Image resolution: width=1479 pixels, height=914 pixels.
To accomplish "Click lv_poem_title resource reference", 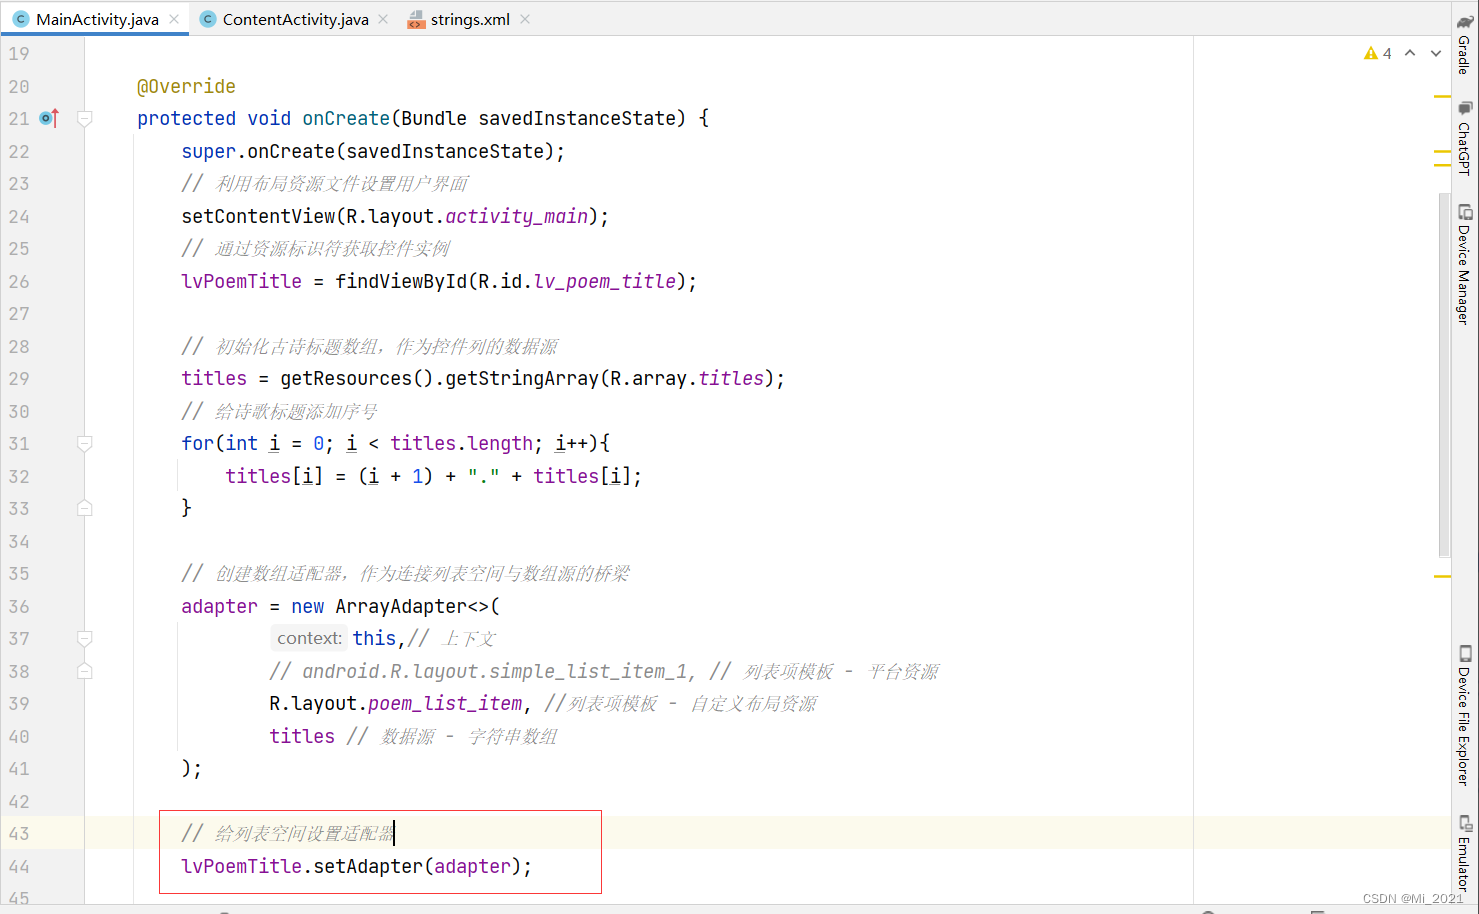I will click(x=604, y=281).
